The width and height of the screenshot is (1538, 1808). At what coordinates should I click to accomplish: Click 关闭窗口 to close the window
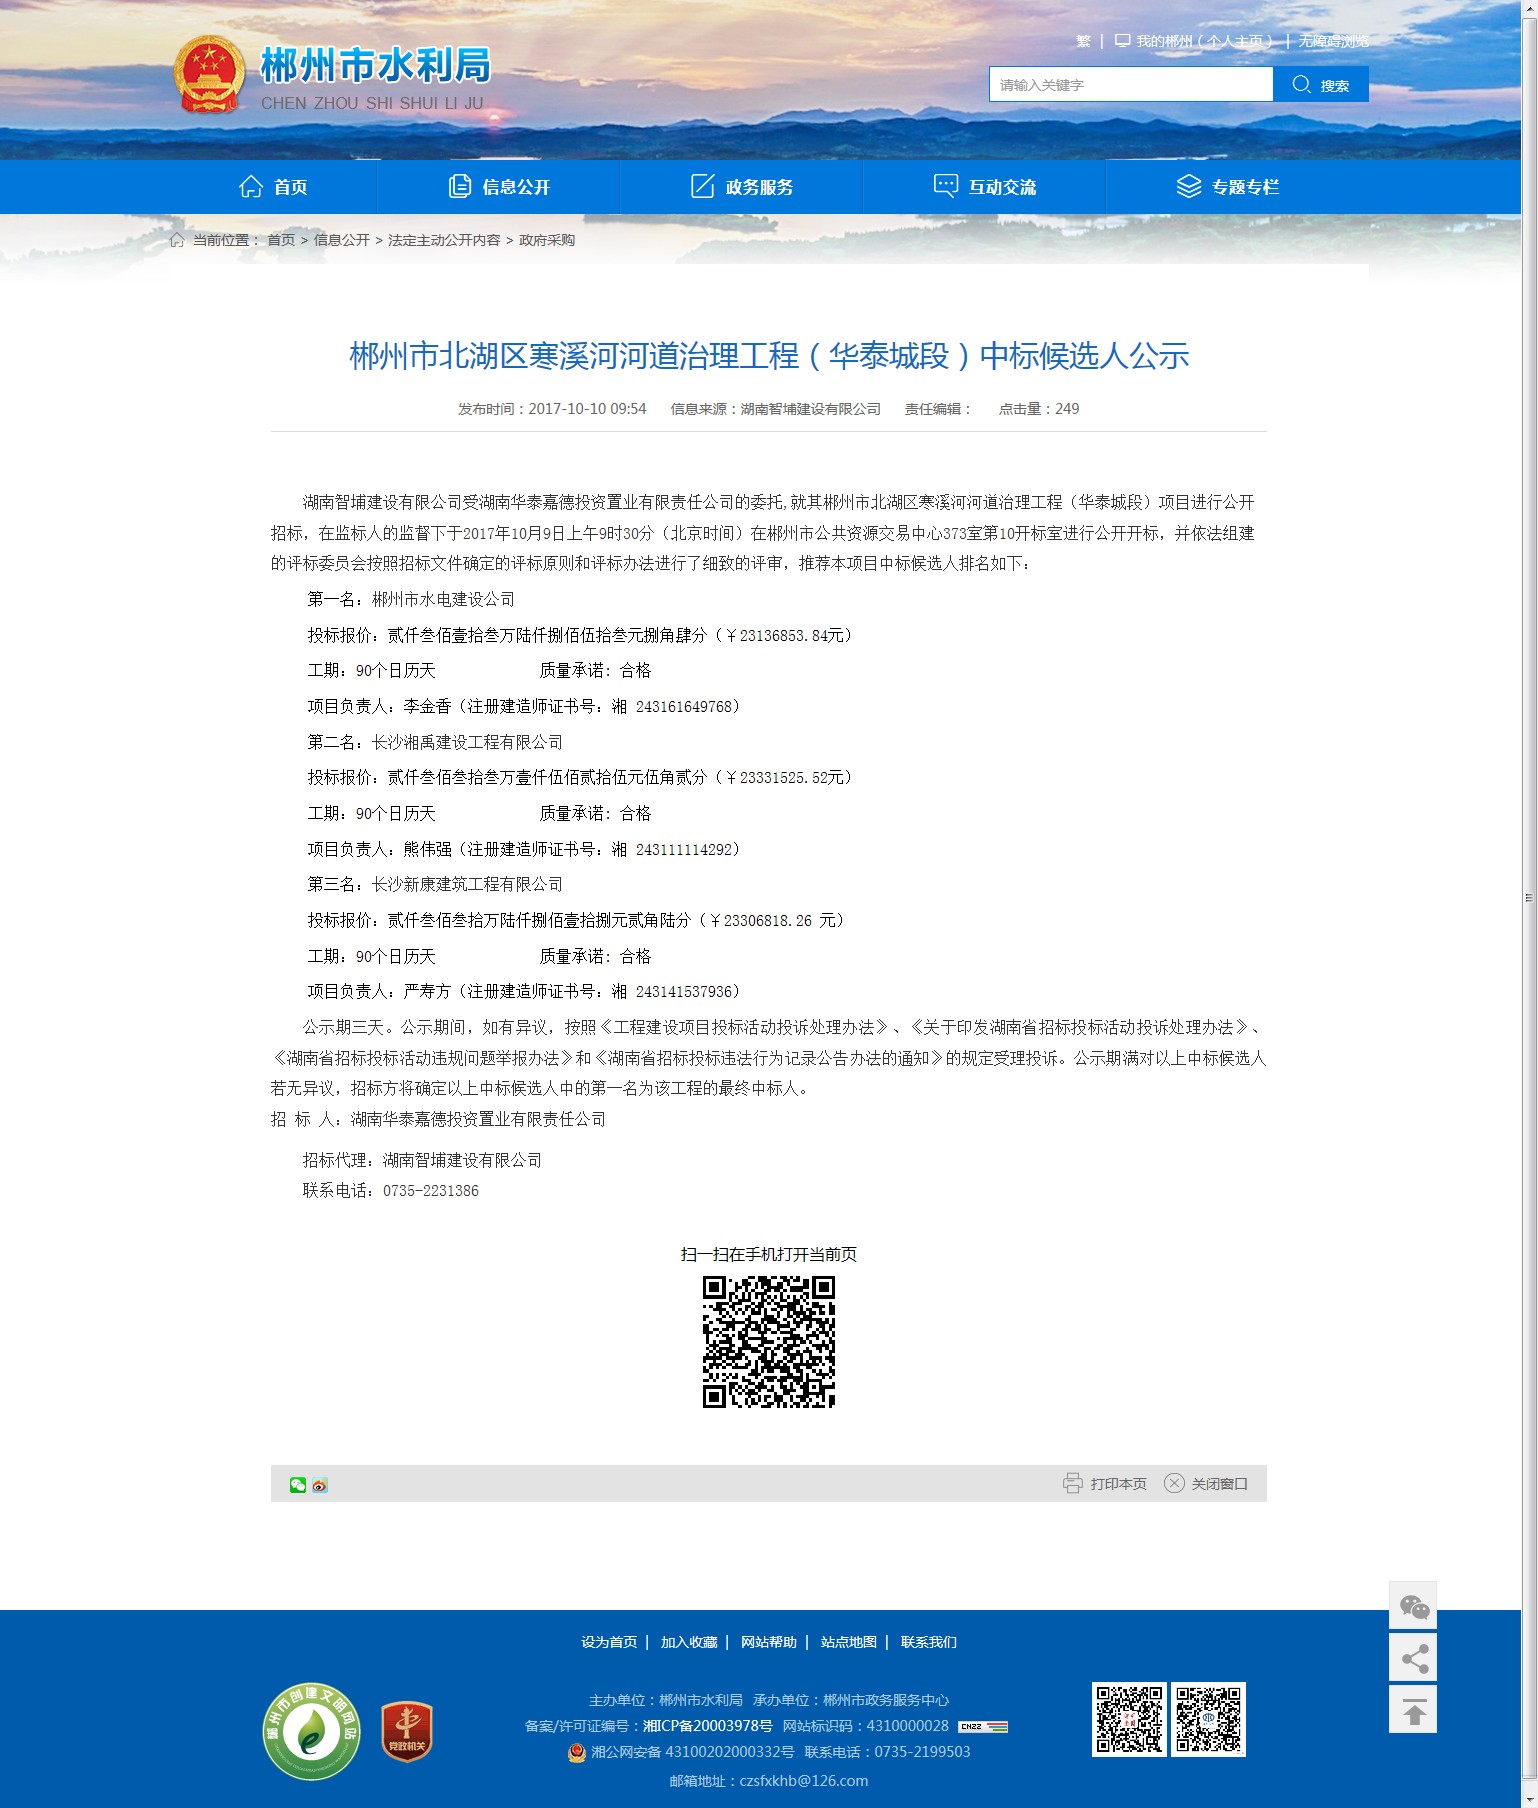[x=1206, y=1484]
